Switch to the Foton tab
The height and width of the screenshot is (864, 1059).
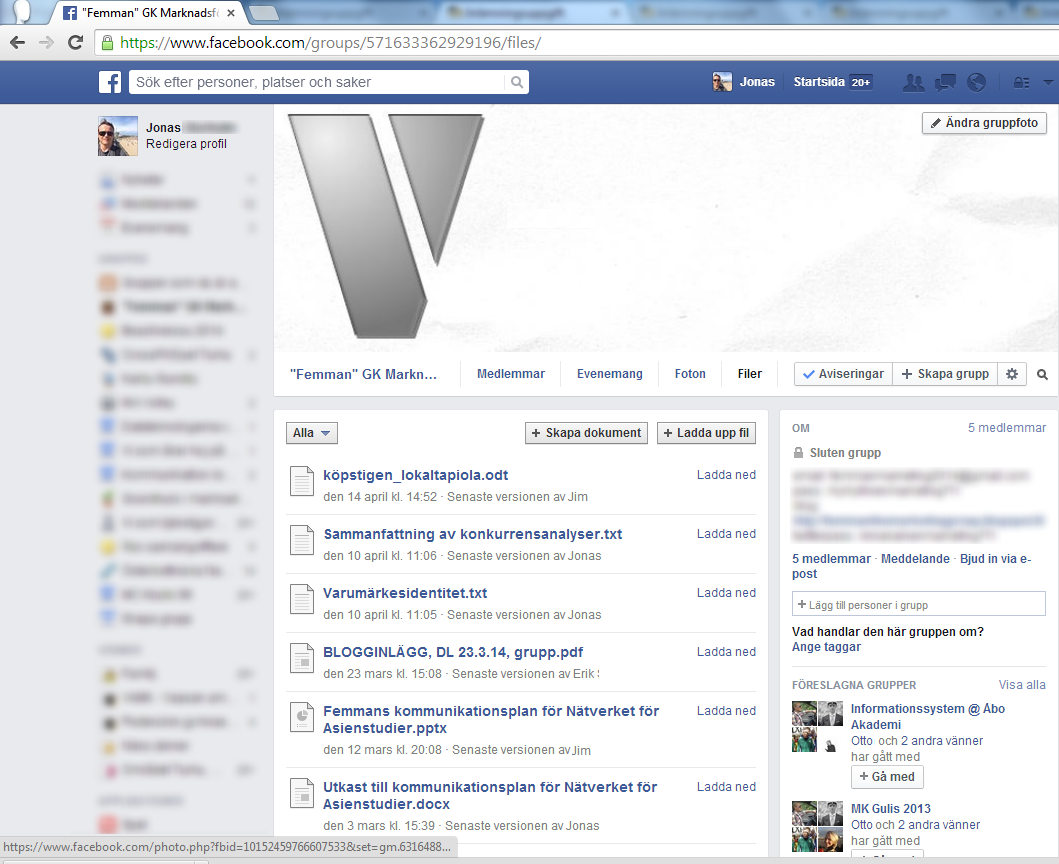click(690, 374)
